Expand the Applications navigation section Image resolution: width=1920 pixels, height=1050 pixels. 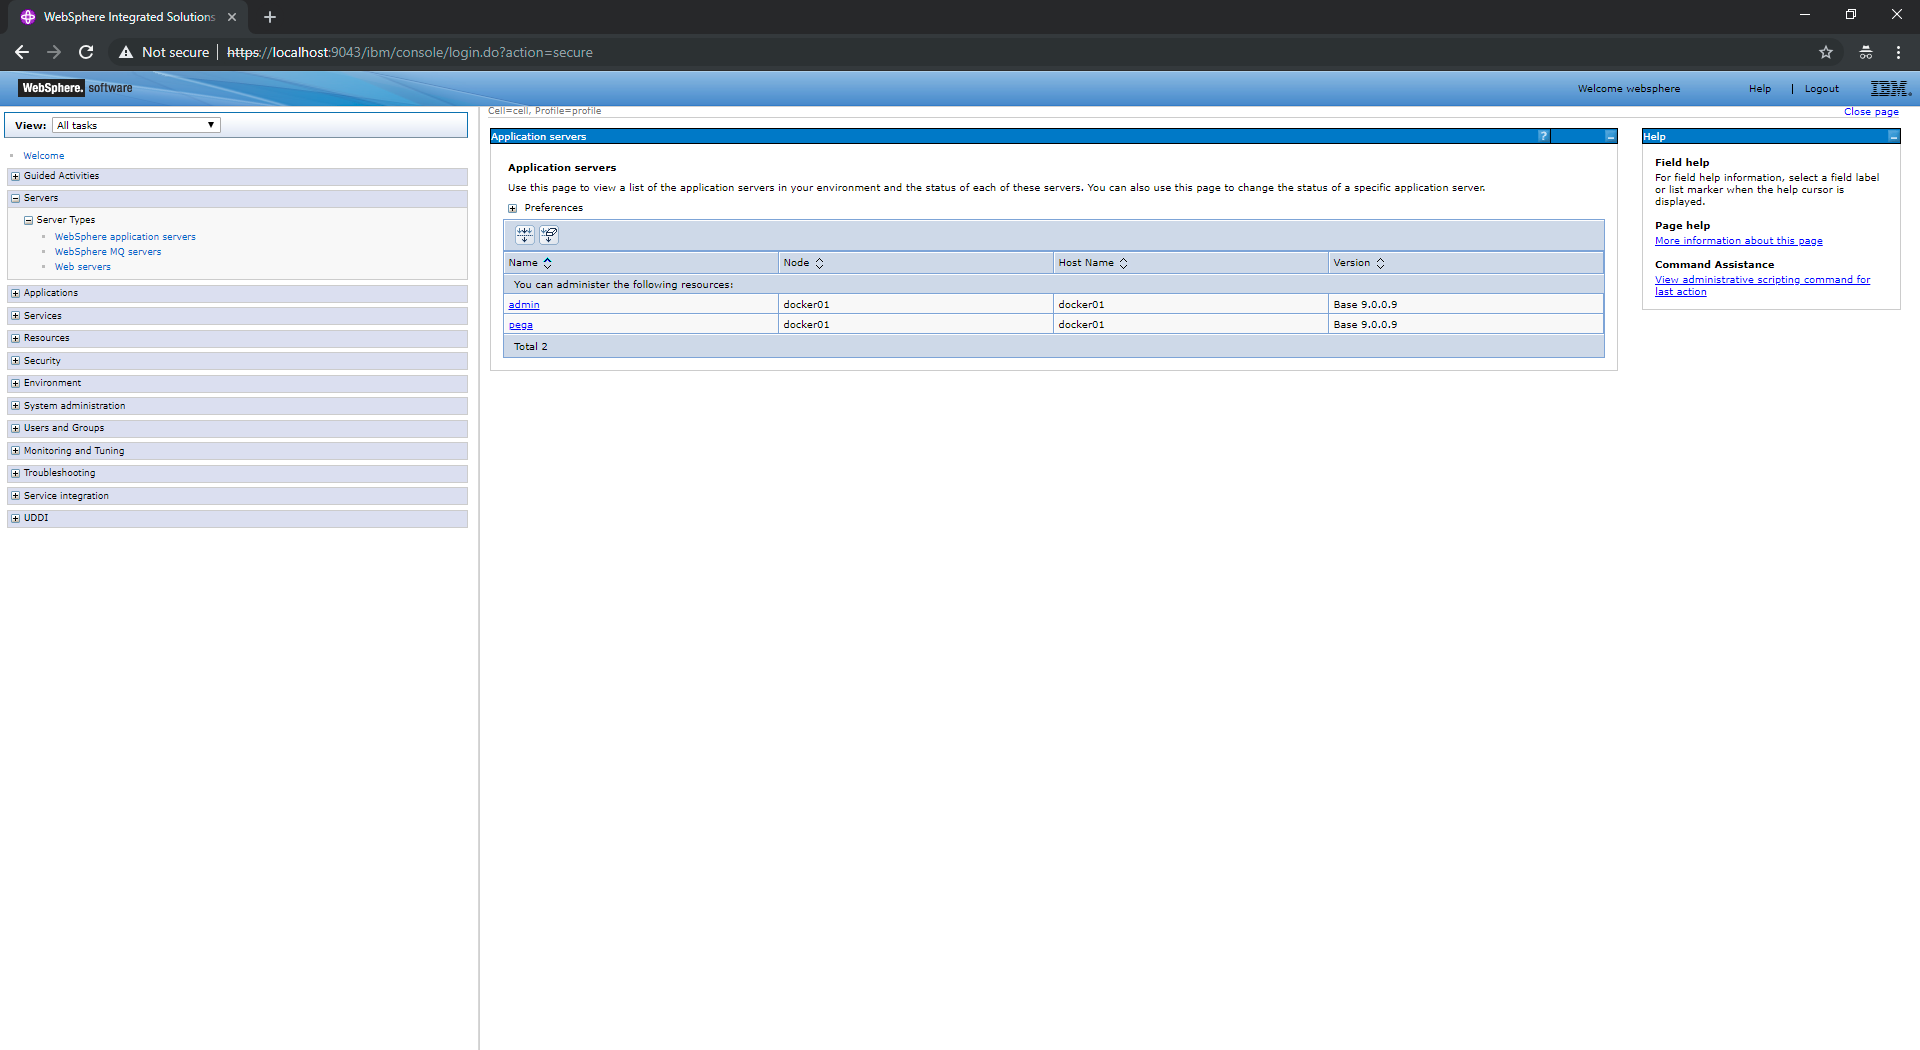15,293
